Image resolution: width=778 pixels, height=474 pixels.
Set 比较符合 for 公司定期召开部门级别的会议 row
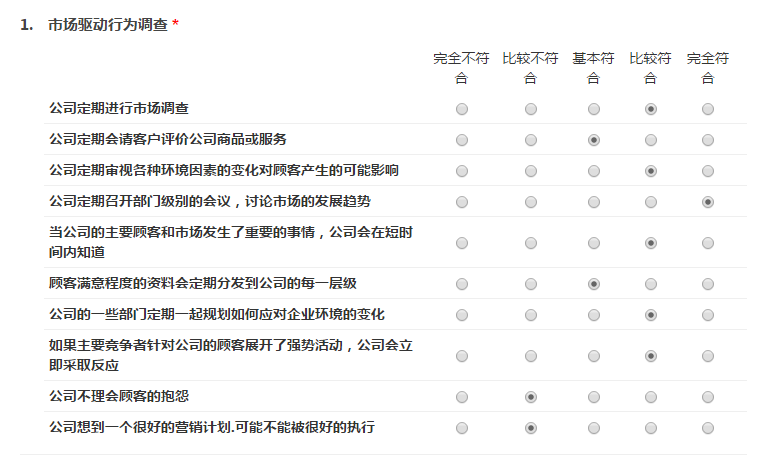tap(651, 202)
